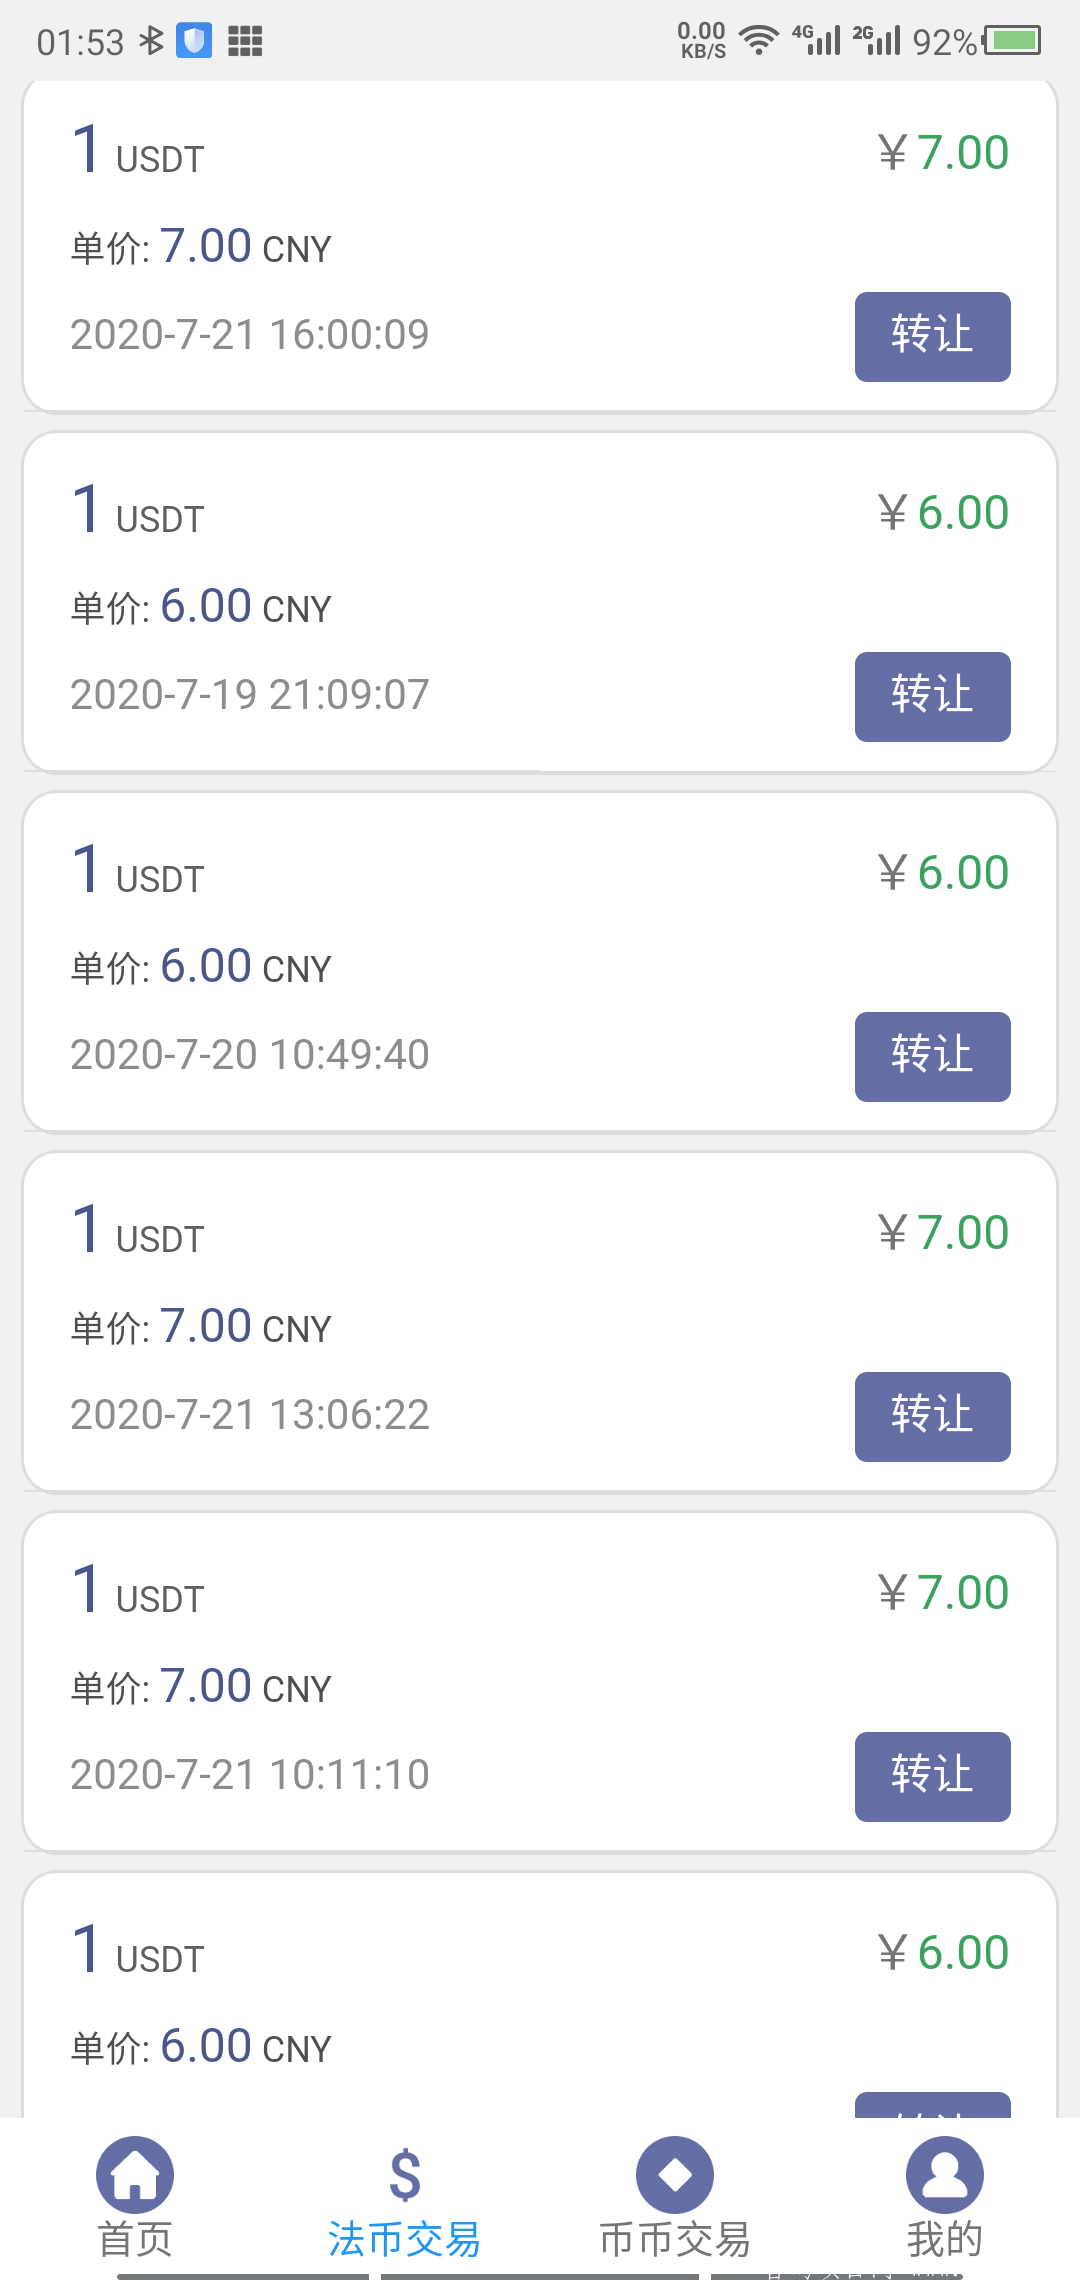Switch to the 币币交易 tab
The image size is (1080, 2280).
[675, 2240]
